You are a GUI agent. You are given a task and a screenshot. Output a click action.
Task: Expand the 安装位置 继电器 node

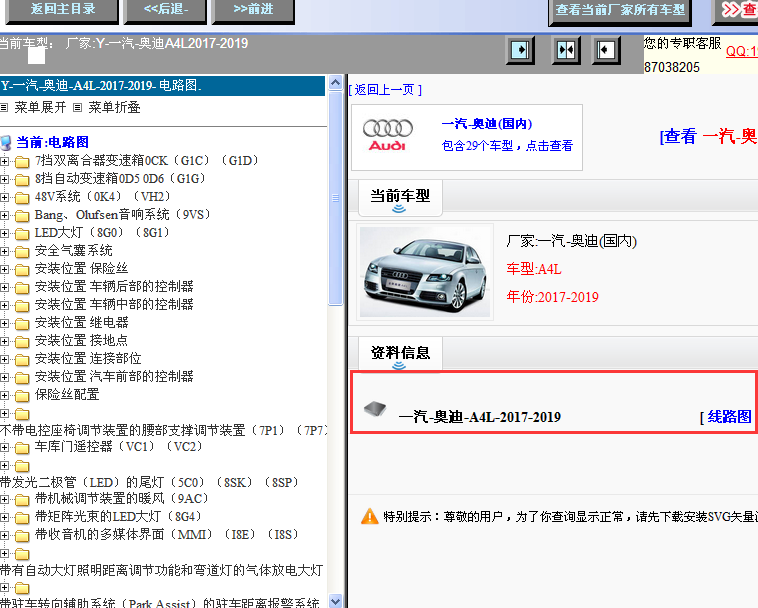pyautogui.click(x=4, y=323)
